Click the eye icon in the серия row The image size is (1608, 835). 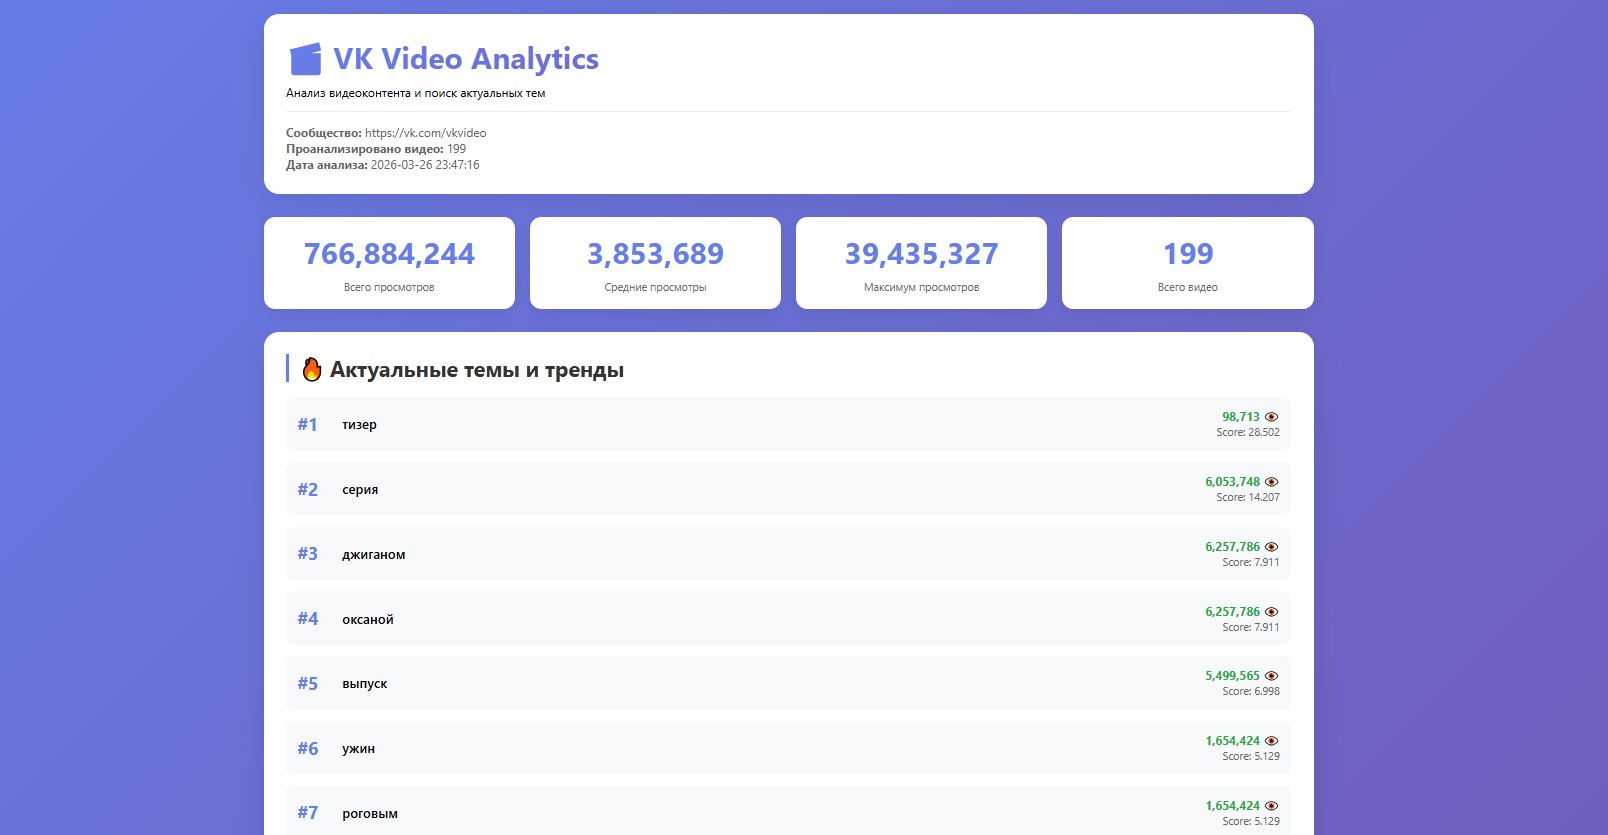[1271, 482]
